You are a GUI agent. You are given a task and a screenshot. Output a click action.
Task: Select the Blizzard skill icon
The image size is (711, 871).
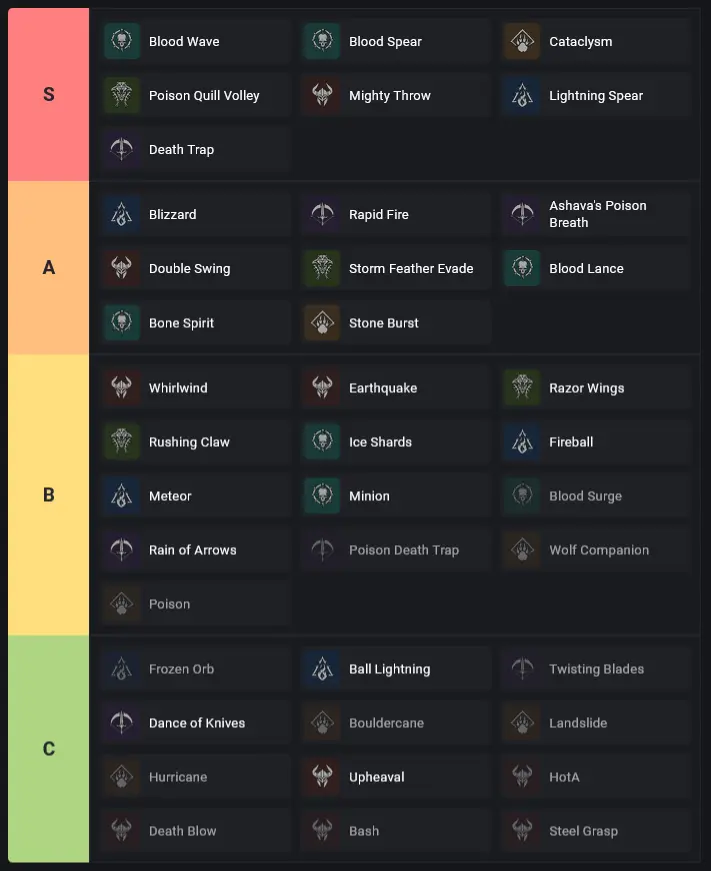(121, 215)
